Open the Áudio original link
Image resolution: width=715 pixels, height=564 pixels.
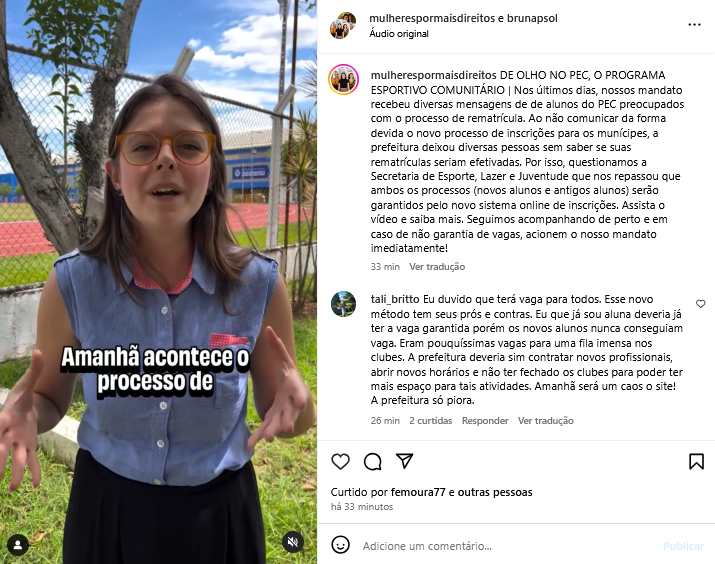pos(399,34)
